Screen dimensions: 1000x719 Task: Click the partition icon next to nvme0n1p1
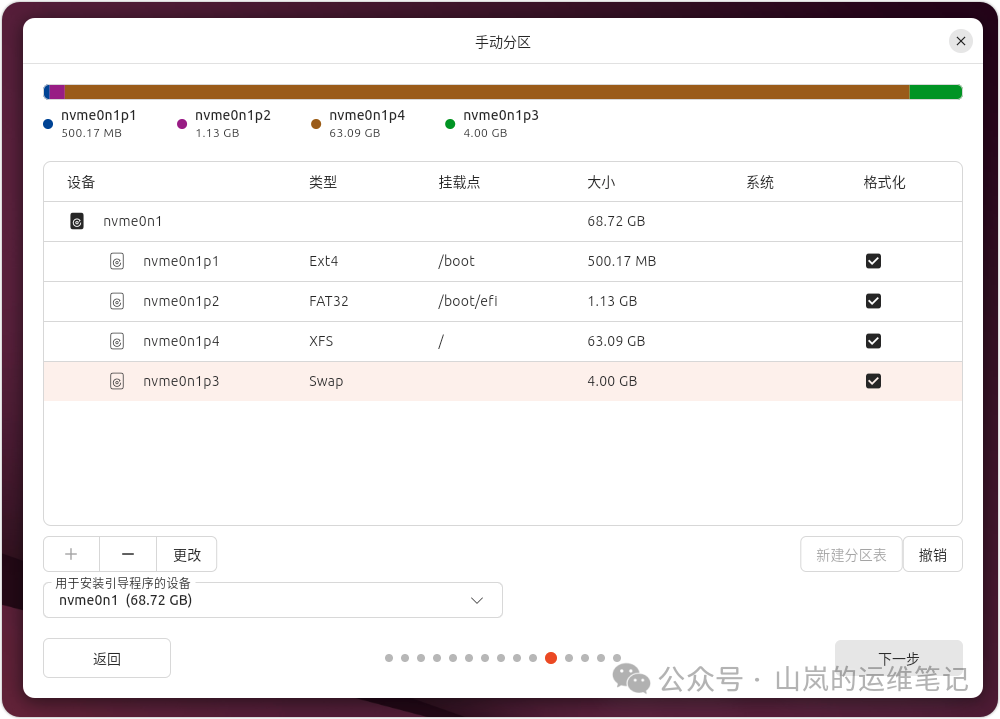tap(117, 261)
